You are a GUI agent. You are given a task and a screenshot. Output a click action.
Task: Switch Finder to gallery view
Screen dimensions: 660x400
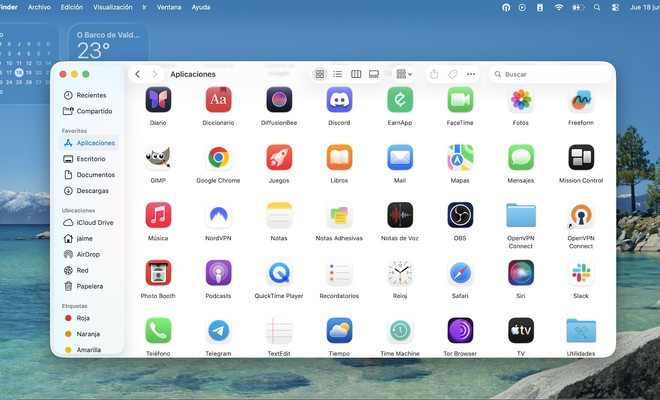coord(374,74)
